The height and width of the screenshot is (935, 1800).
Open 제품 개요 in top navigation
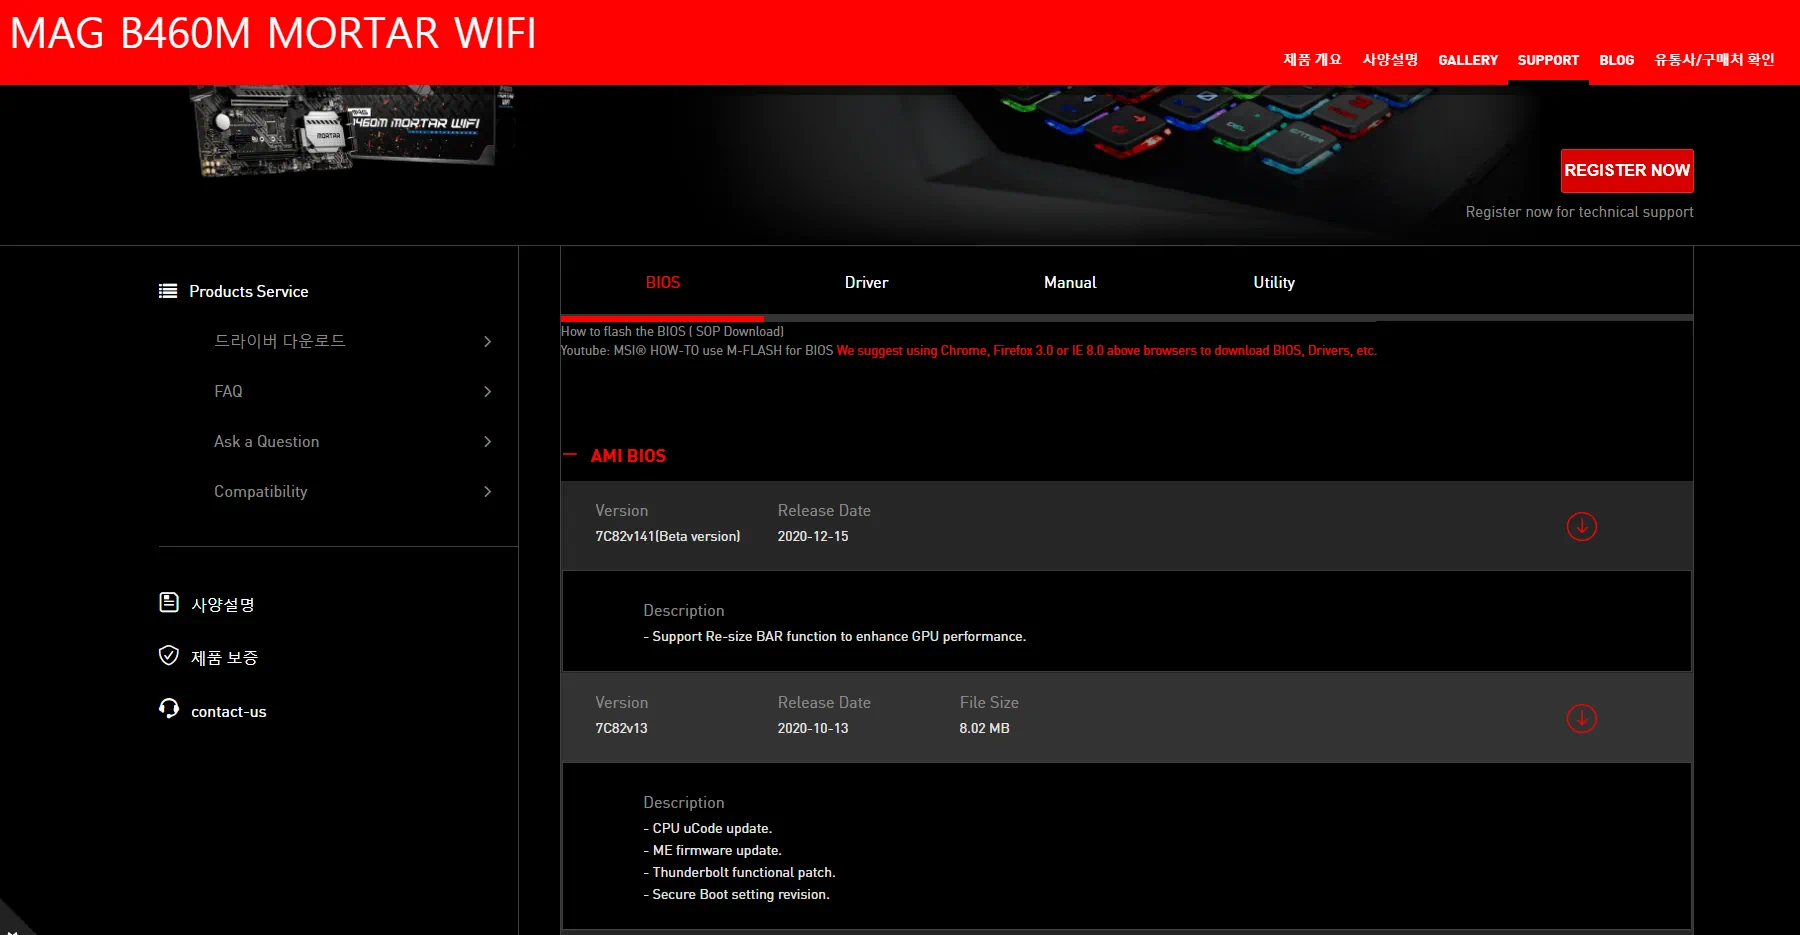click(1312, 60)
